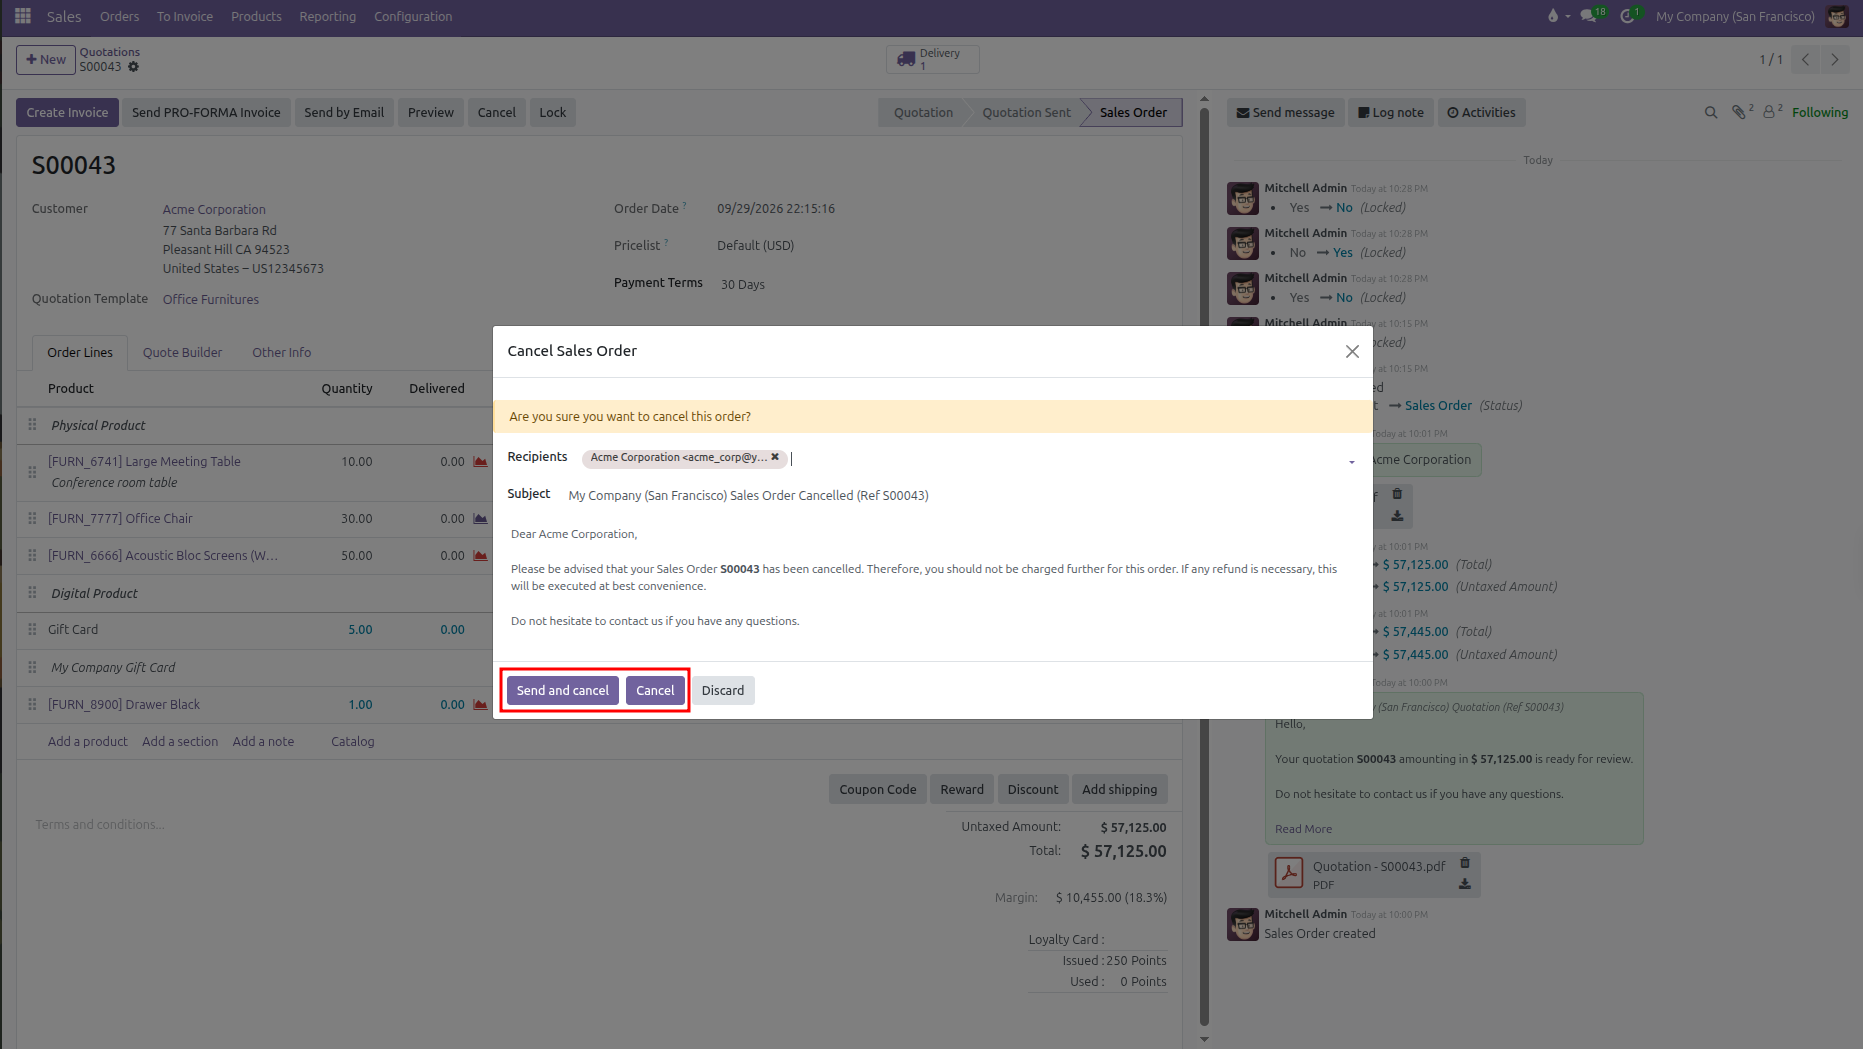Click the Log note button
This screenshot has height=1049, width=1863.
1391,112
